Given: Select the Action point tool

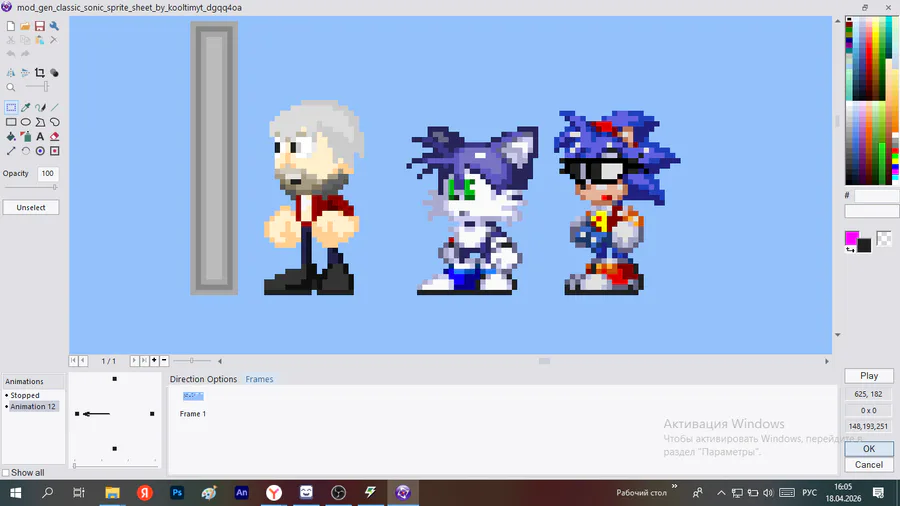Looking at the screenshot, I should click(x=55, y=151).
